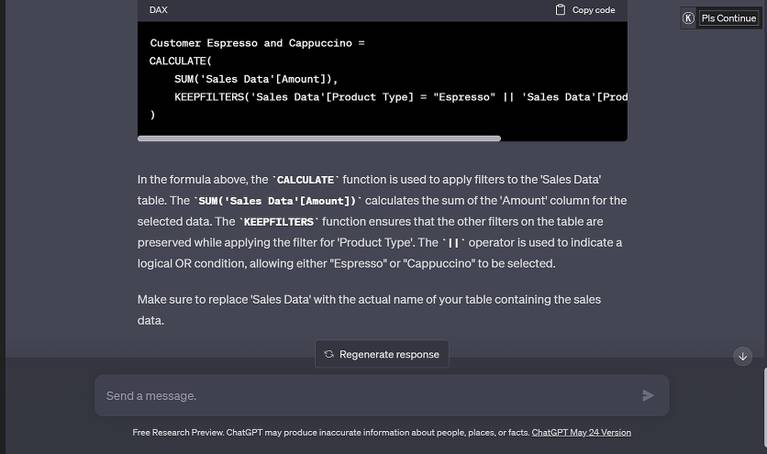
Task: Click the refresh icon in Regenerate response
Action: (328, 354)
